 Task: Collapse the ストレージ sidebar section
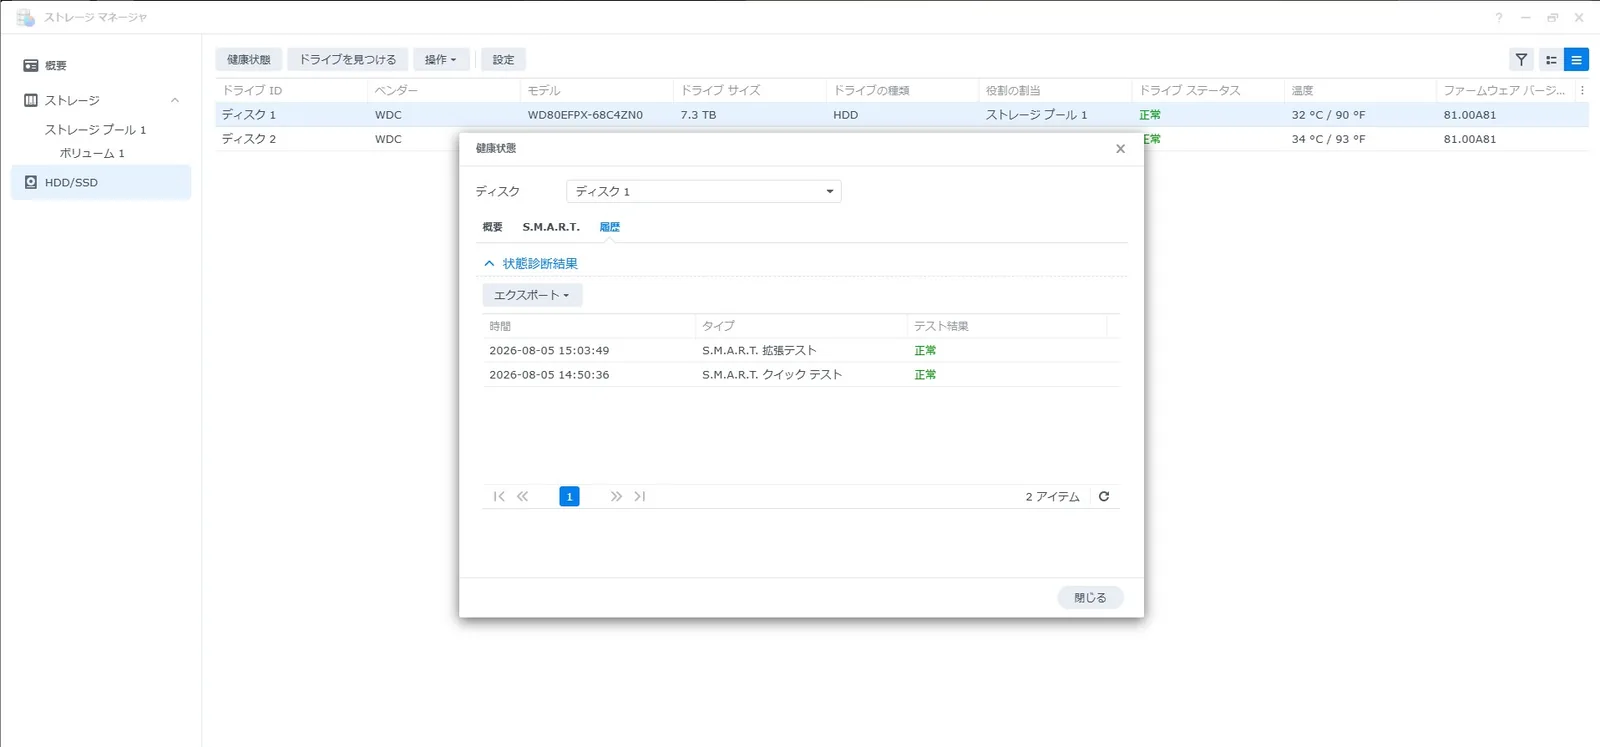click(x=175, y=100)
